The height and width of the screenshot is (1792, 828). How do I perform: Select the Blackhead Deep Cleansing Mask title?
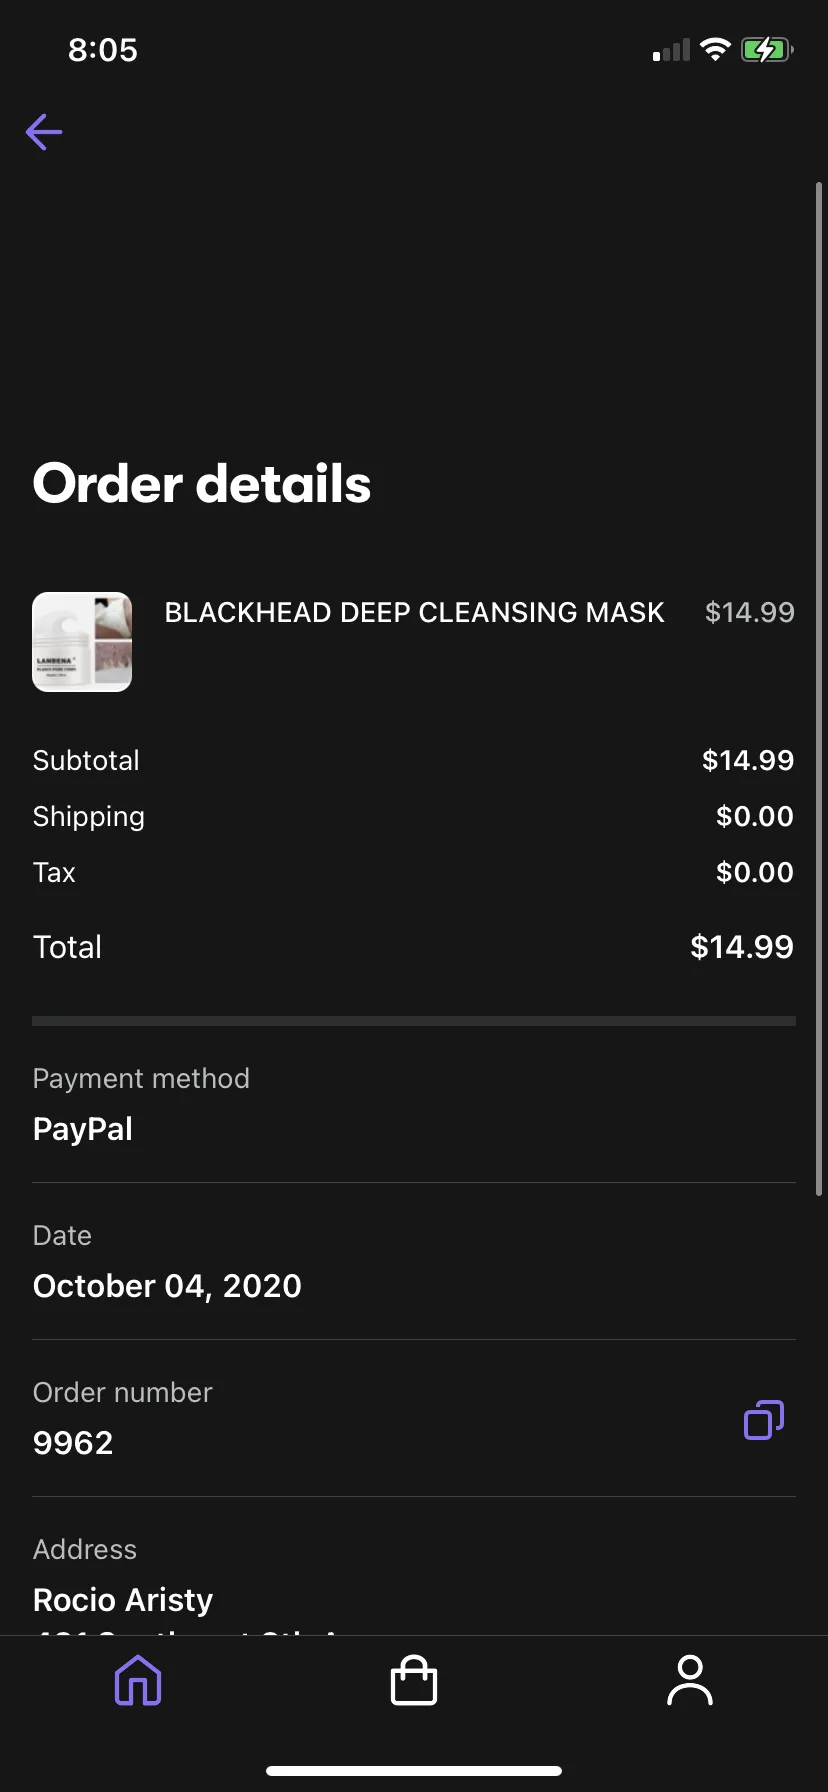[x=414, y=612]
